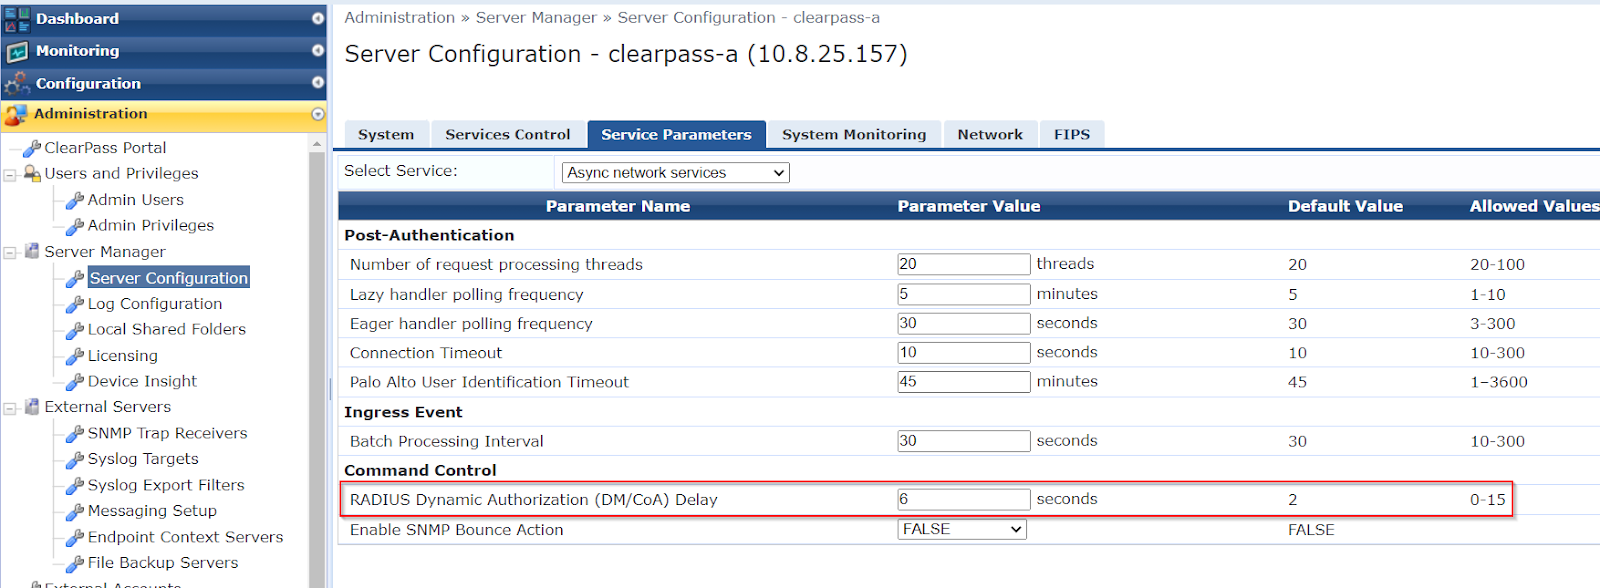Viewport: 1600px width, 588px height.
Task: Click the Licensing wrench icon
Action: tap(75, 356)
